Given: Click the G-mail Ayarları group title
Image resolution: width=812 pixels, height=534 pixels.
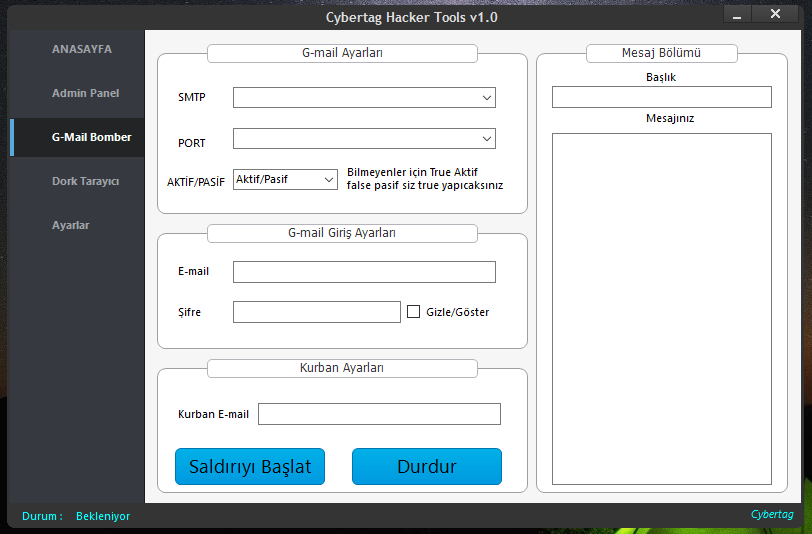Looking at the screenshot, I should tap(342, 53).
